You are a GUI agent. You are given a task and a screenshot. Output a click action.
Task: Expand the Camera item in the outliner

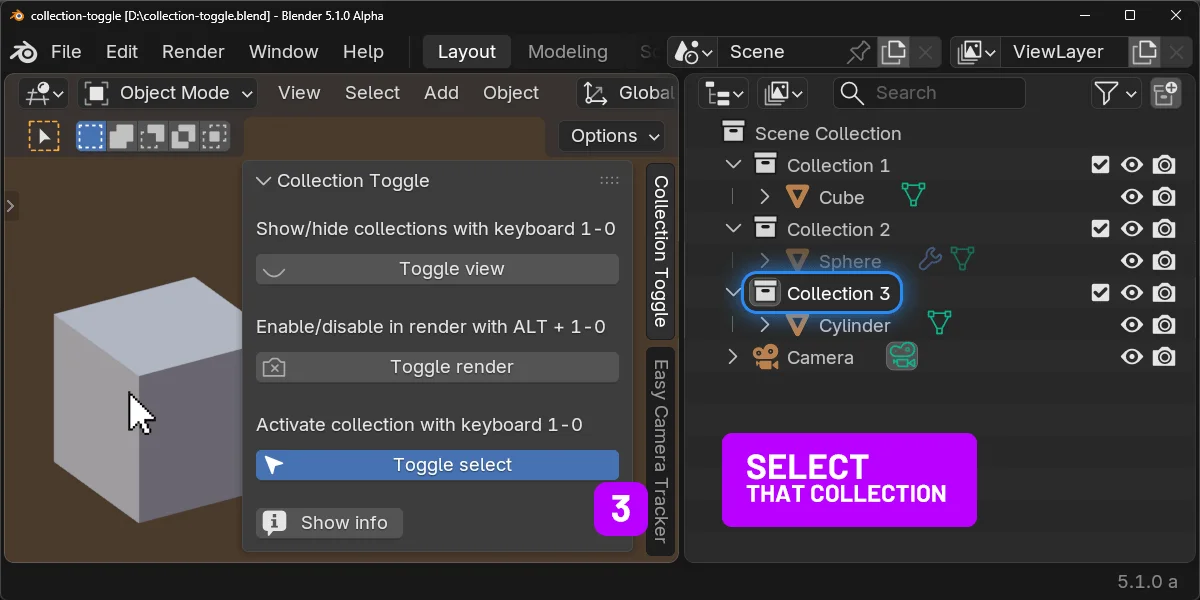point(733,356)
